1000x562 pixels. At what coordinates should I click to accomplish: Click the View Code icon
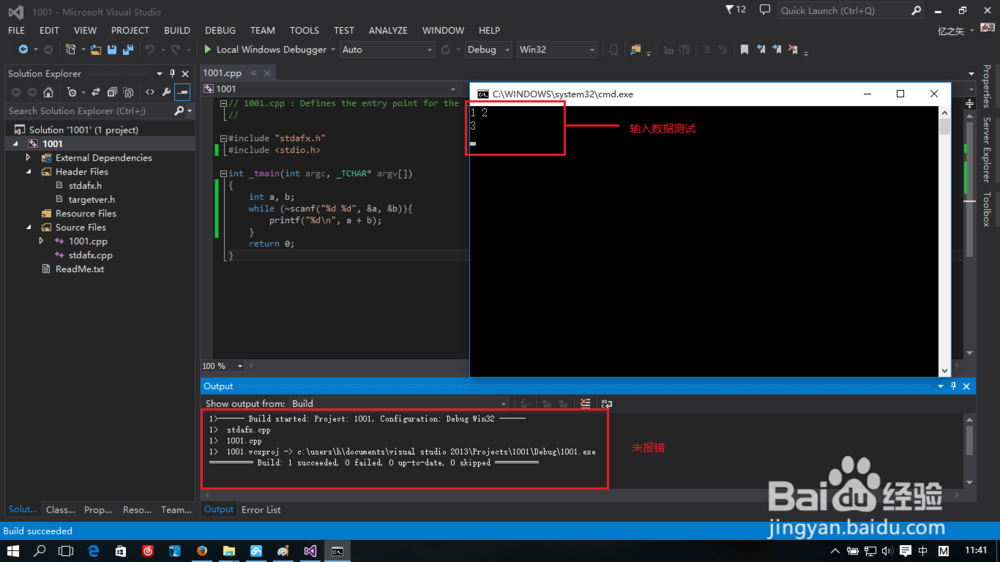(x=150, y=92)
